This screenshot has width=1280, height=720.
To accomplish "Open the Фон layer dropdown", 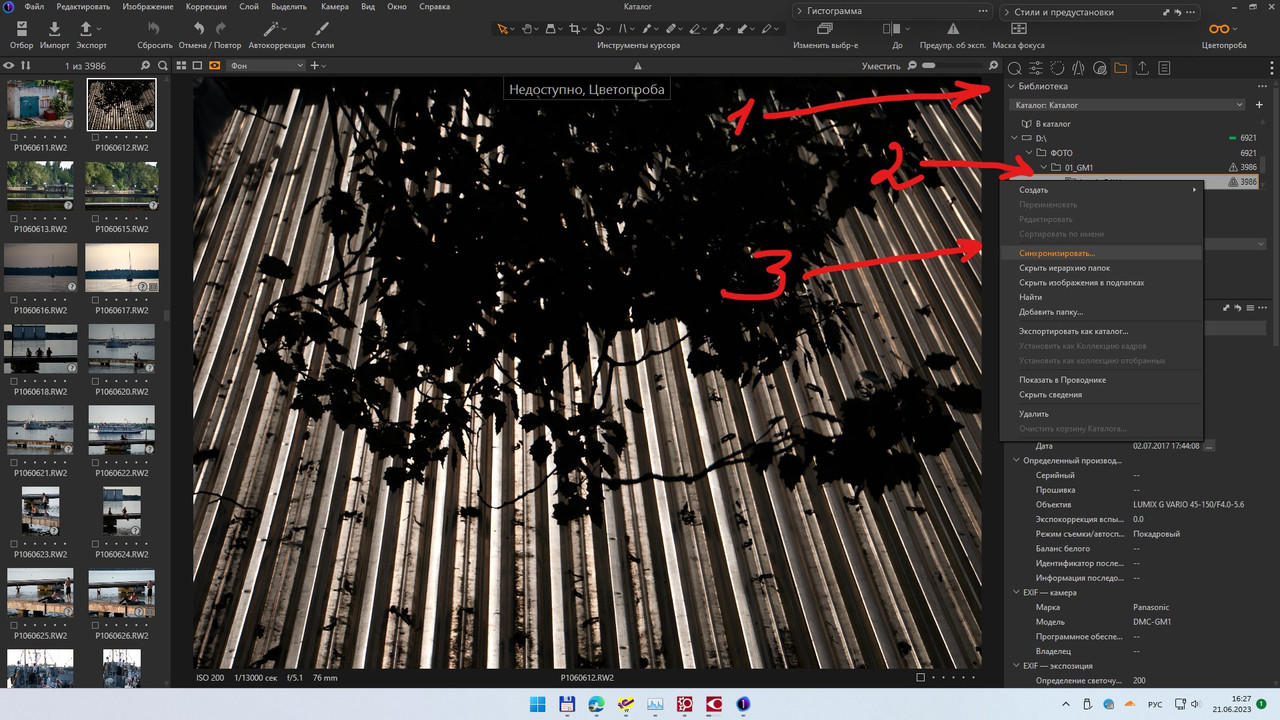I will (x=266, y=66).
